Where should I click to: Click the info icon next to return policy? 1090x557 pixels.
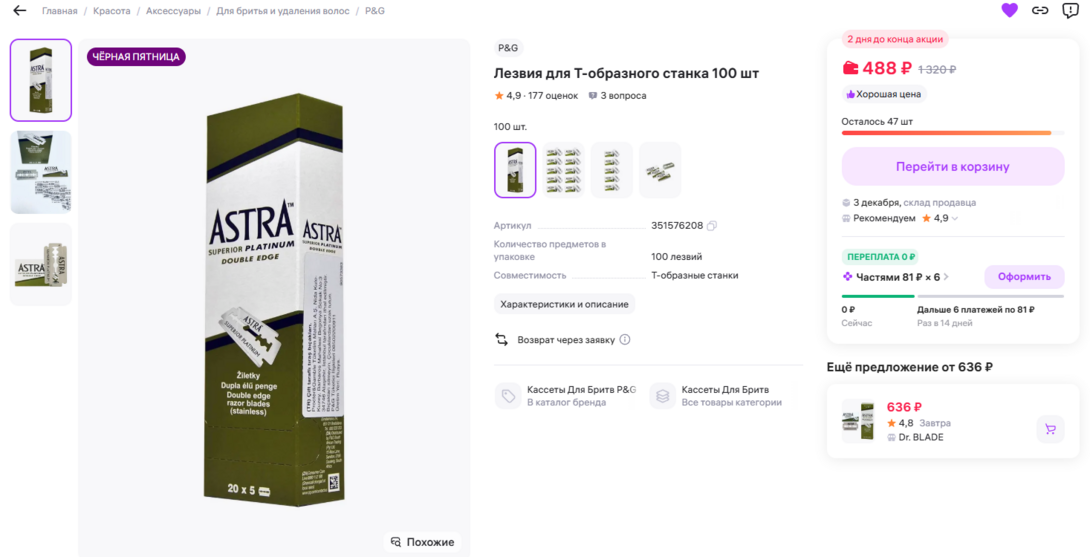click(625, 340)
